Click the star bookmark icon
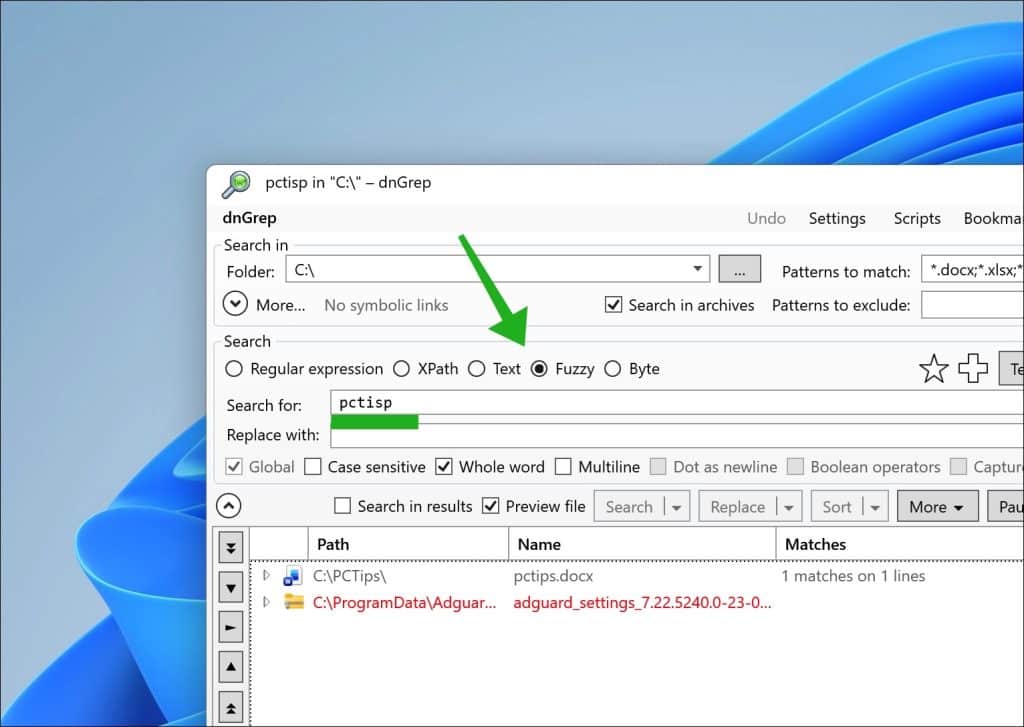This screenshot has height=727, width=1024. pos(933,369)
